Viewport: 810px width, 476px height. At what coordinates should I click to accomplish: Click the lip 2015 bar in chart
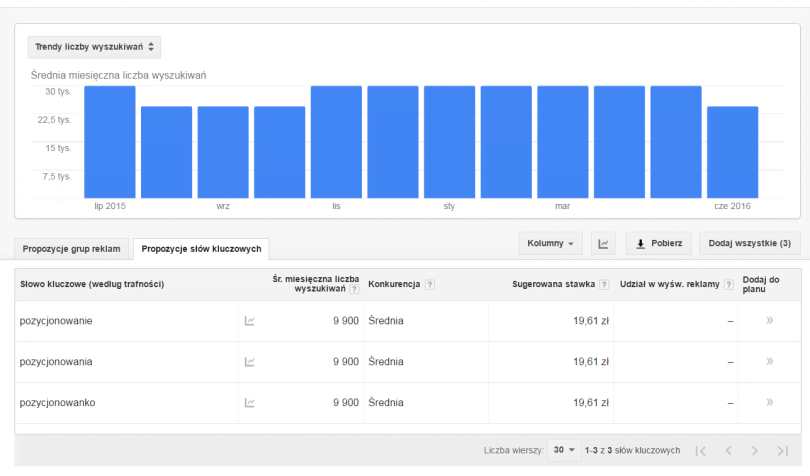(x=109, y=142)
